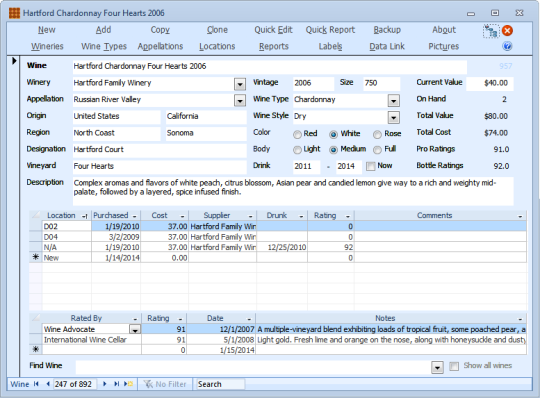Viewport: 540px width, 398px height.
Task: Open the Reports screen
Action: [274, 46]
